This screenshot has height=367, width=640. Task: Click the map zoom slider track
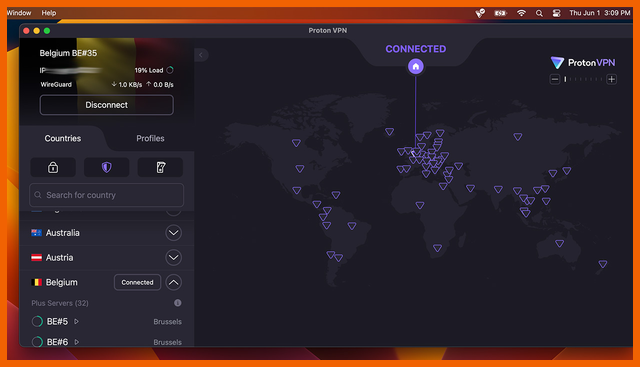[x=583, y=79]
